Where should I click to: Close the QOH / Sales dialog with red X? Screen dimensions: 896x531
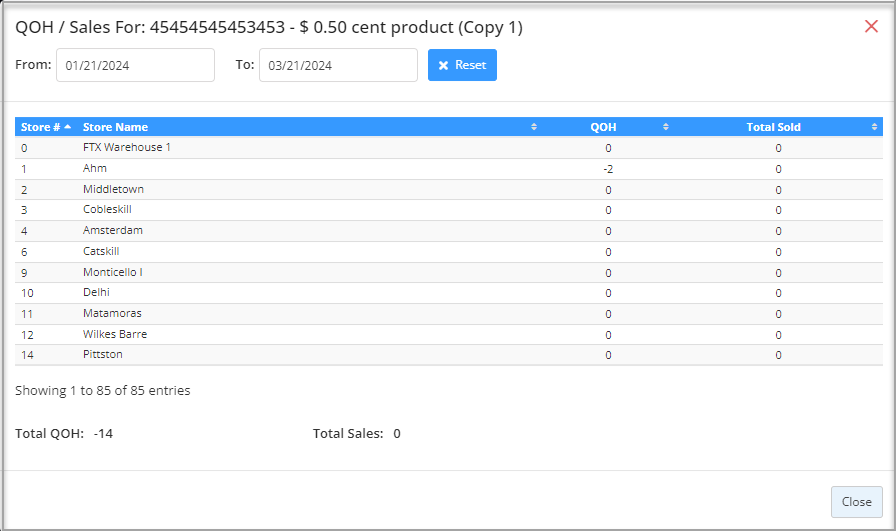[x=871, y=27]
